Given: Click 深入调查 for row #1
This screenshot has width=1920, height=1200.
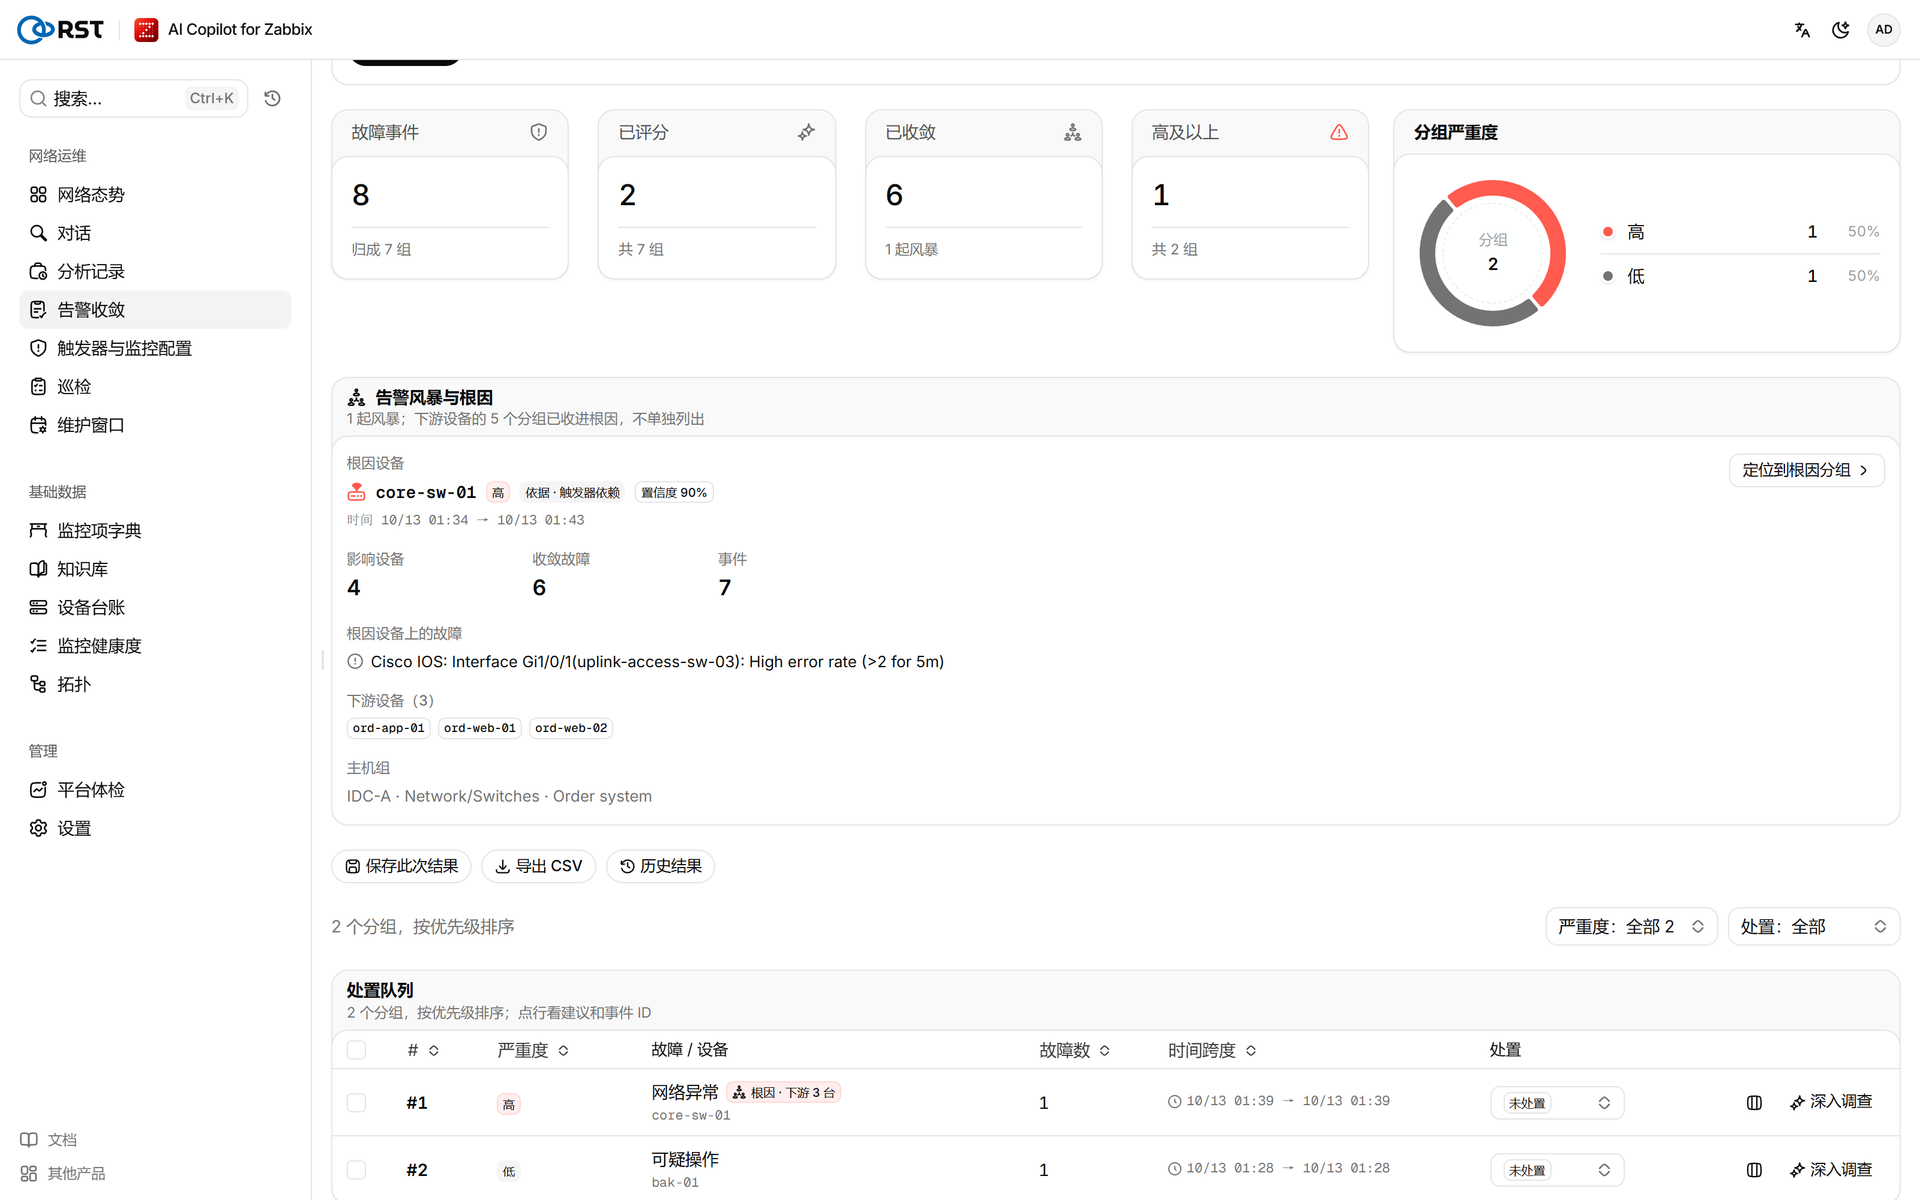Looking at the screenshot, I should click(1830, 1102).
